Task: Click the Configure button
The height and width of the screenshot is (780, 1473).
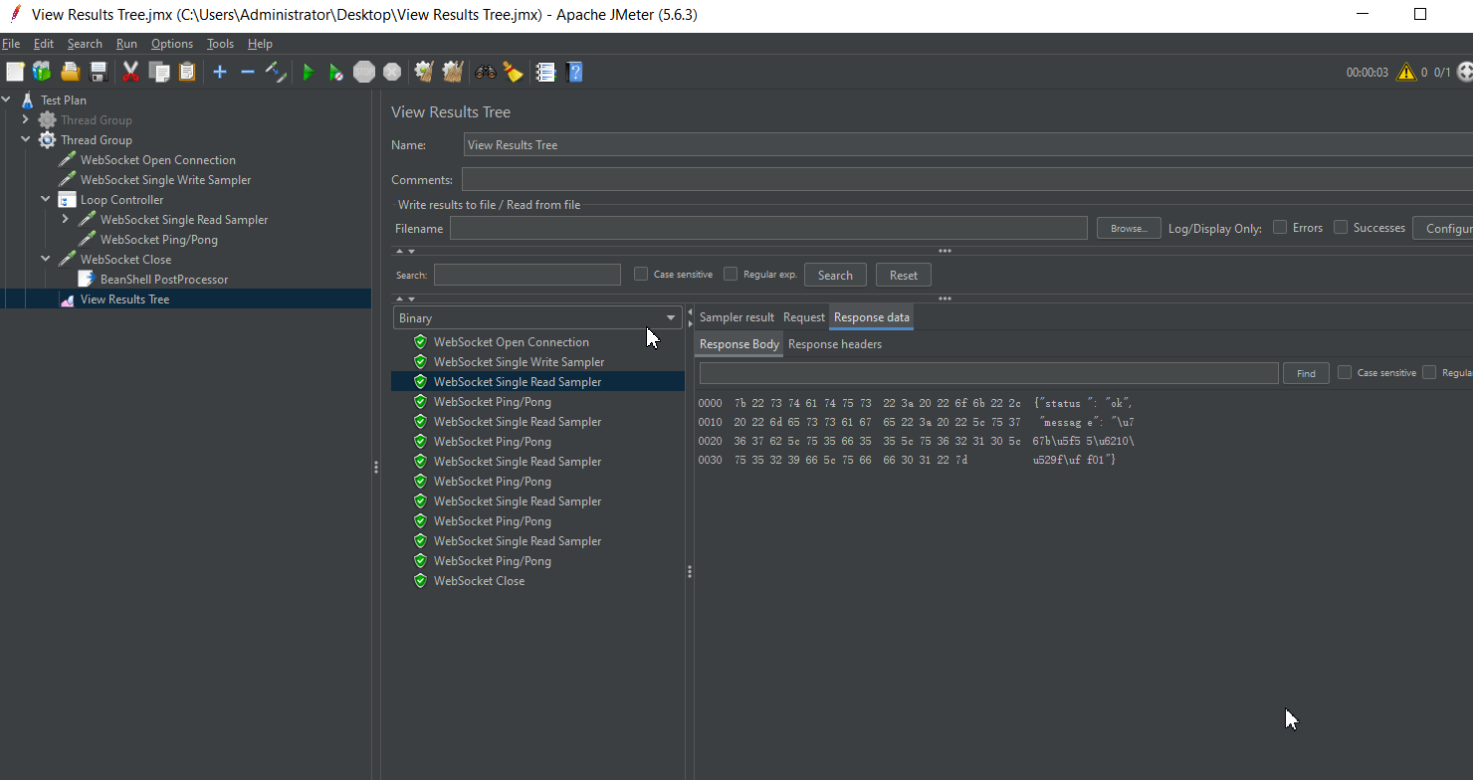Action: [x=1442, y=228]
